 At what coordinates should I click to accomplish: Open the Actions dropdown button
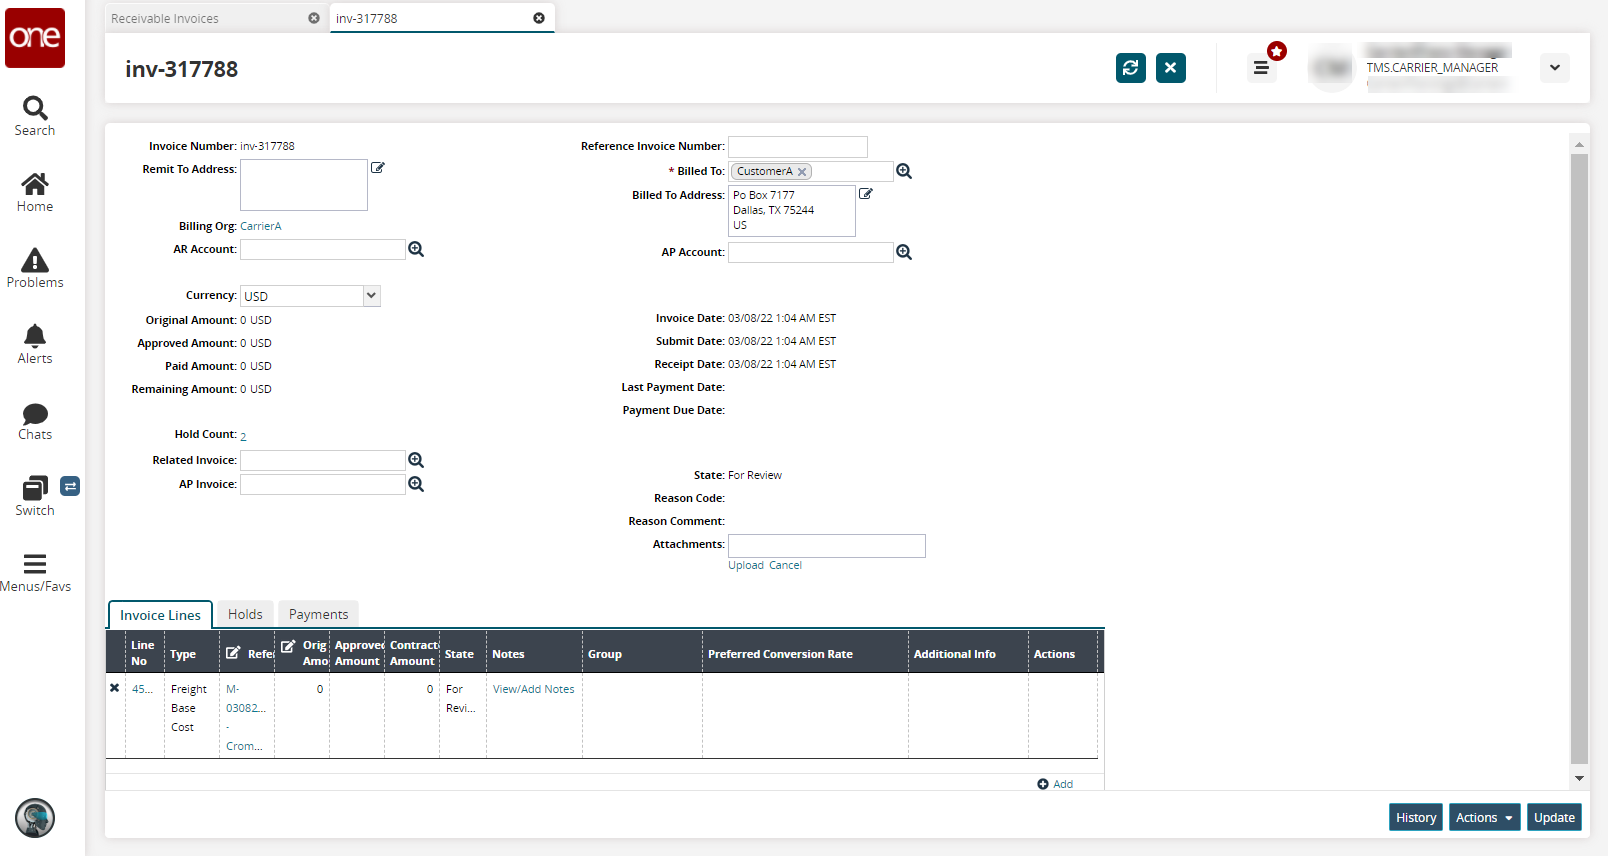pos(1484,817)
